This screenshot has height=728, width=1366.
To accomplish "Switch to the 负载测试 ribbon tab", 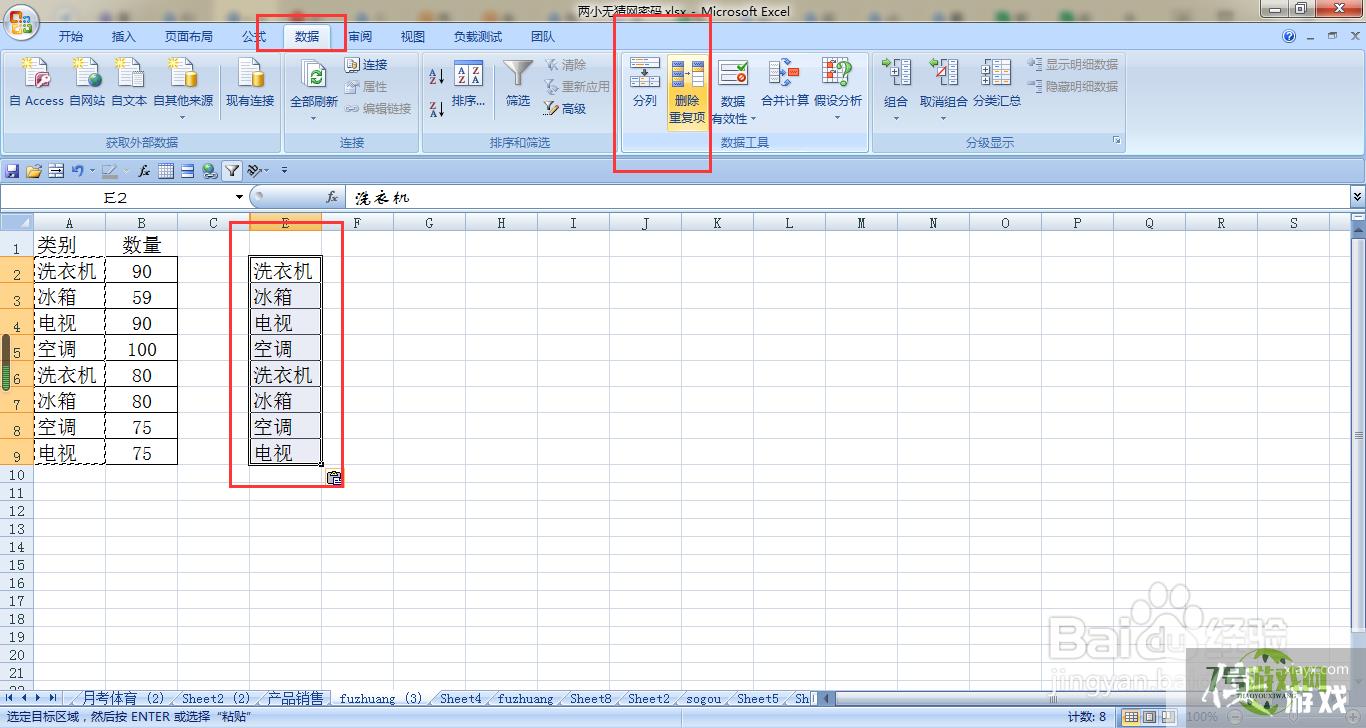I will pos(478,37).
